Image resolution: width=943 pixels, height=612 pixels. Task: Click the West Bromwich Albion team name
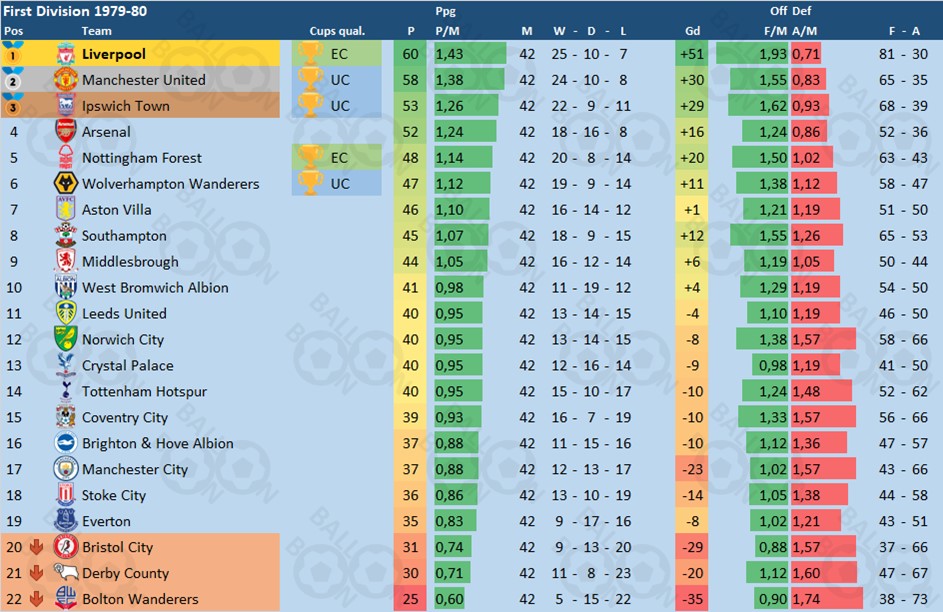[x=155, y=287]
